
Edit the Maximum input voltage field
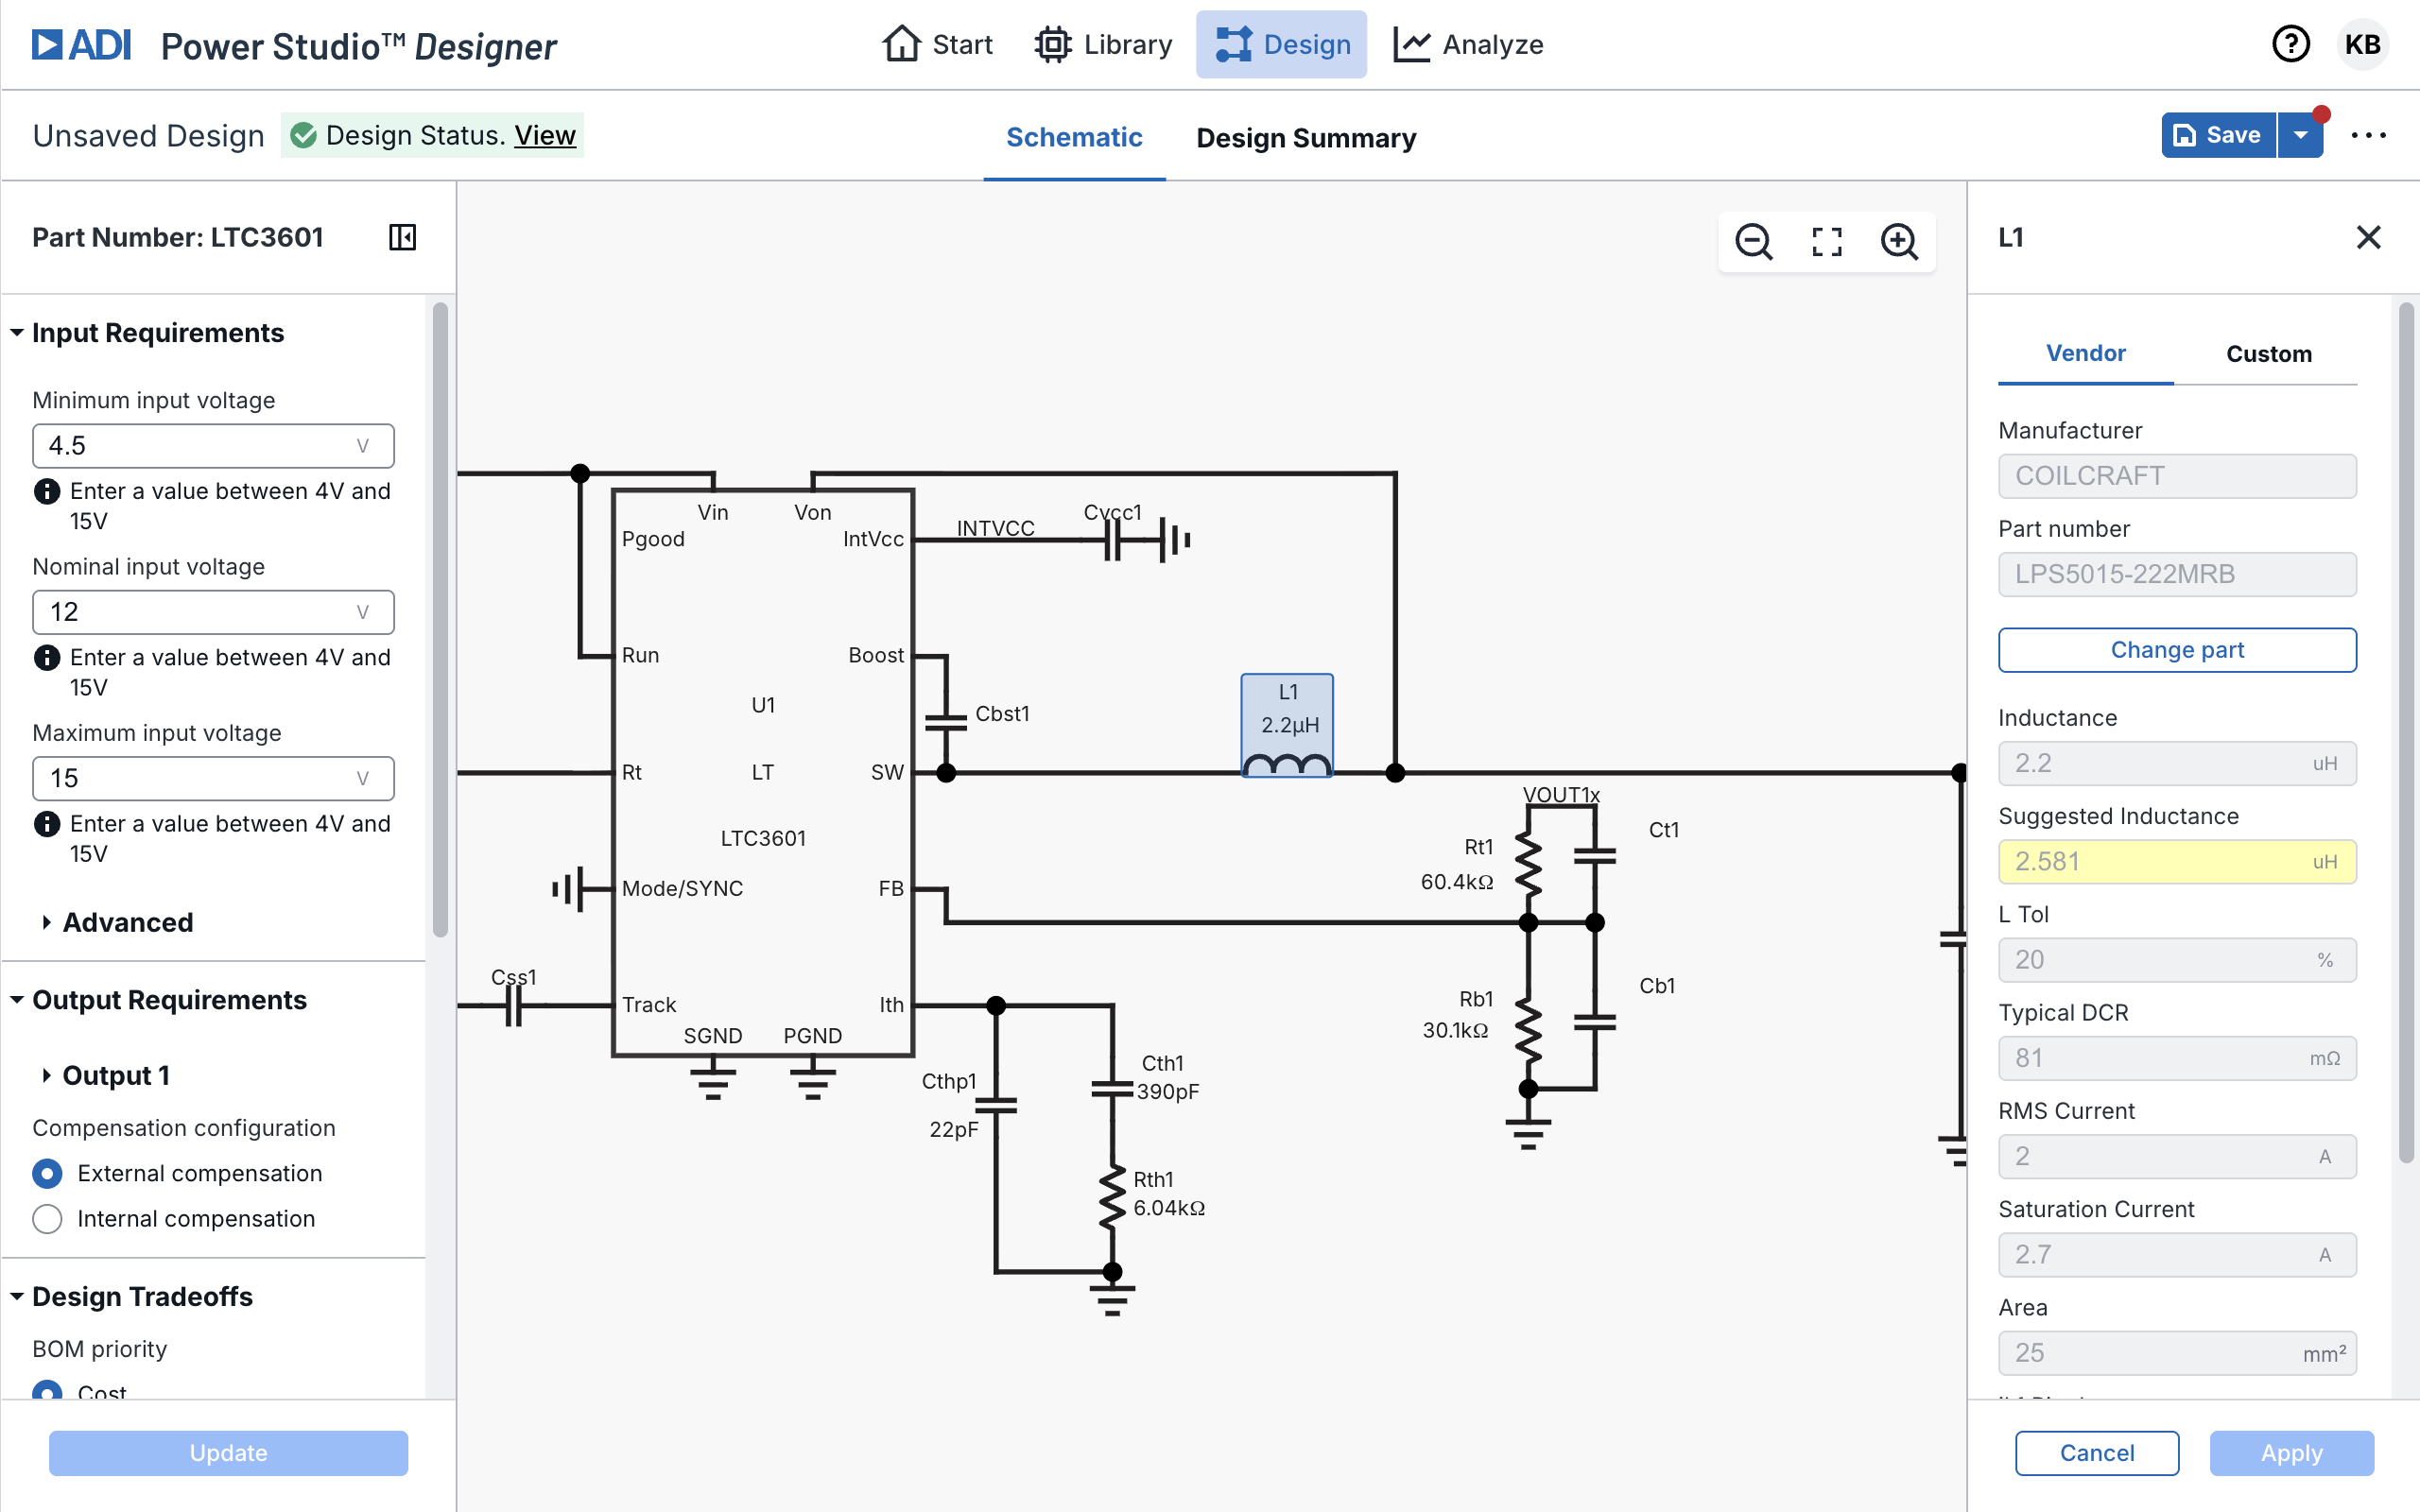pos(213,778)
